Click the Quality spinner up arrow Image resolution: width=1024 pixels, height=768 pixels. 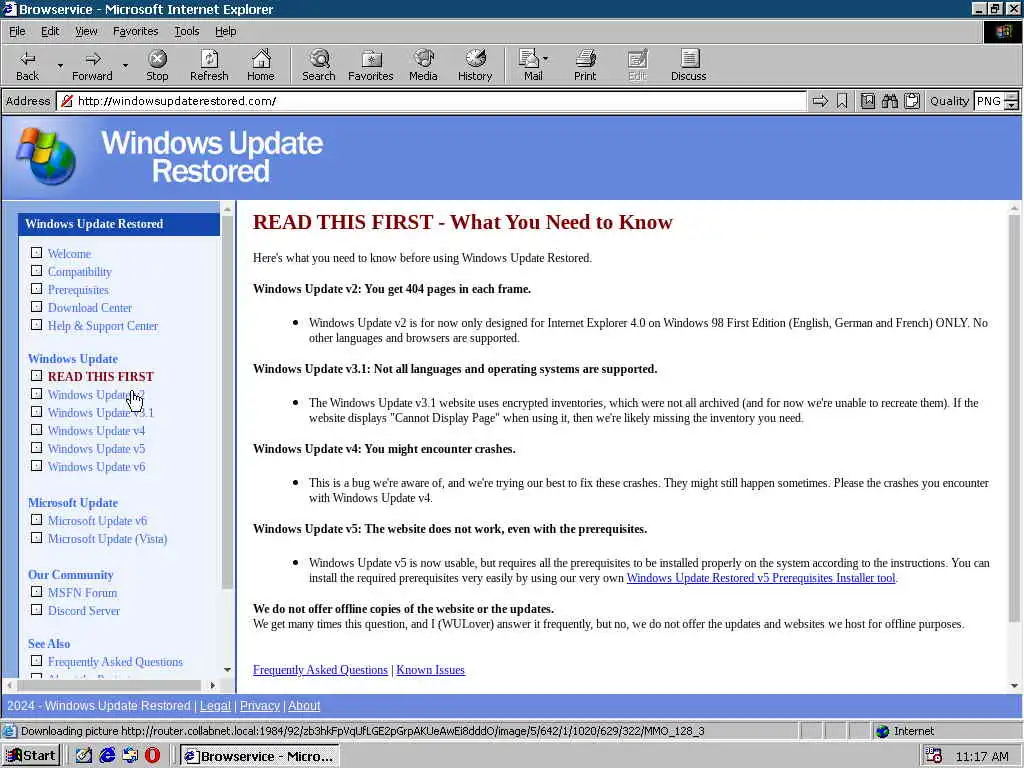[x=1012, y=97]
